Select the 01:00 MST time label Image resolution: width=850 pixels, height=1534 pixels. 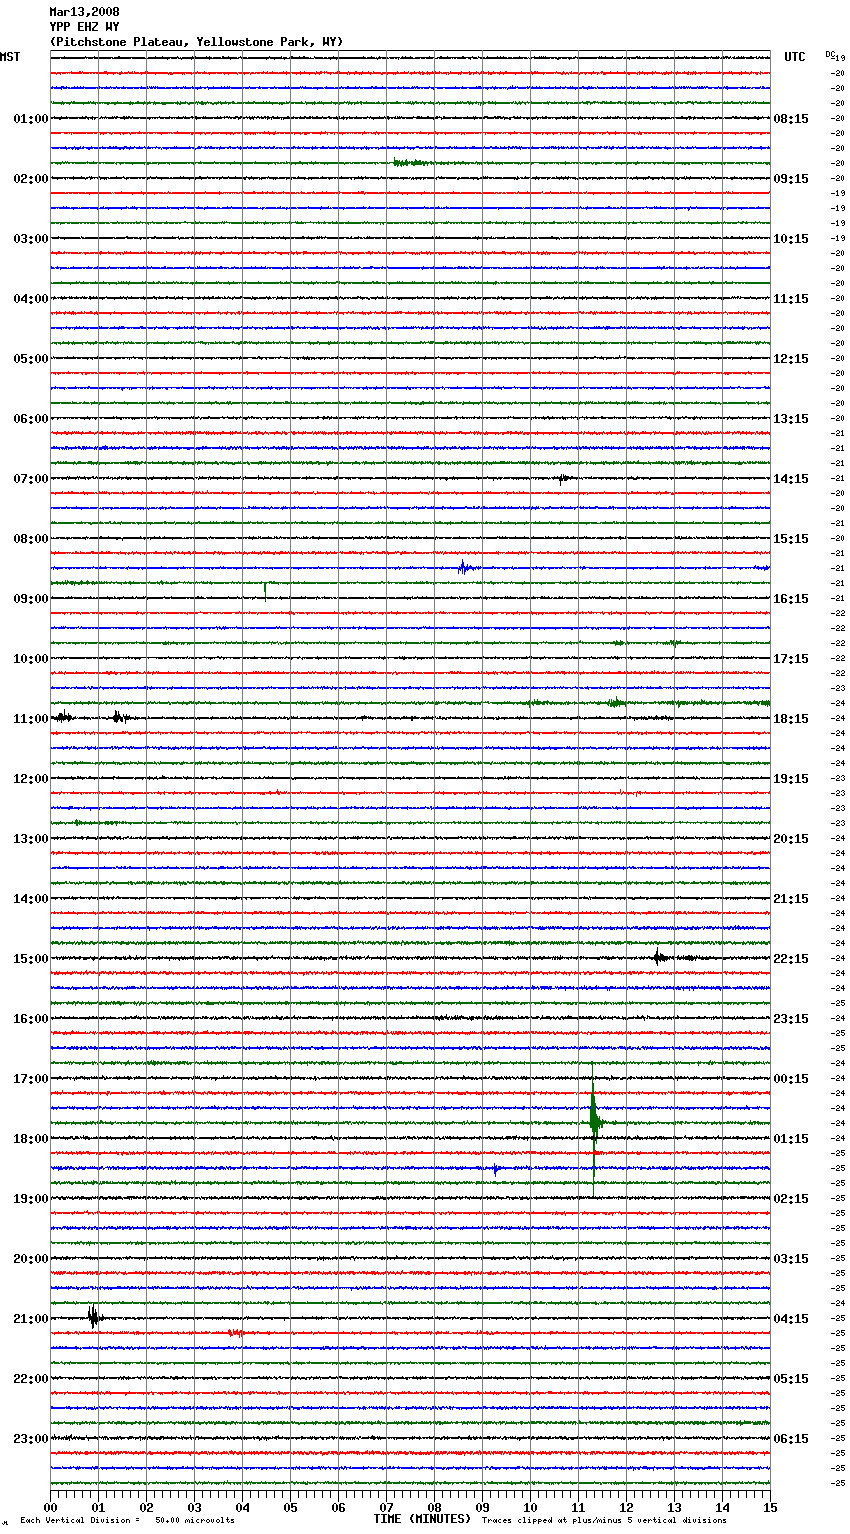click(x=31, y=119)
